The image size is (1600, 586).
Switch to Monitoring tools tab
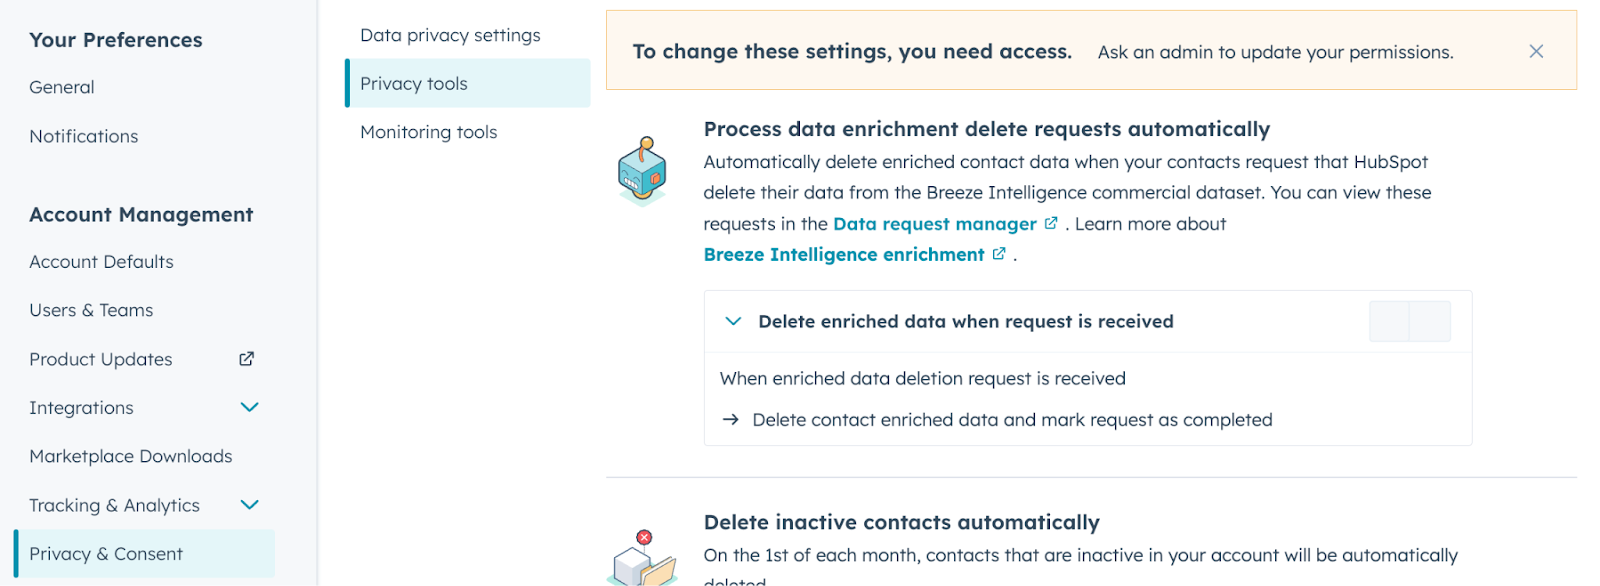tap(428, 132)
